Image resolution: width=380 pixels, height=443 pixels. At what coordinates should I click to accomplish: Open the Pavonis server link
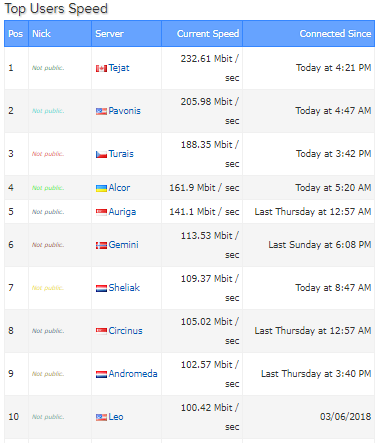pyautogui.click(x=125, y=111)
